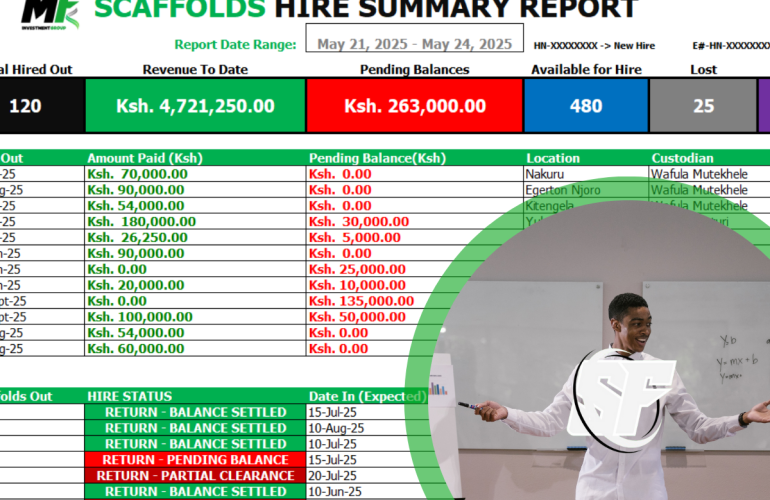The image size is (770, 500).
Task: Click the HIRE STATUS column header
Action: click(130, 396)
